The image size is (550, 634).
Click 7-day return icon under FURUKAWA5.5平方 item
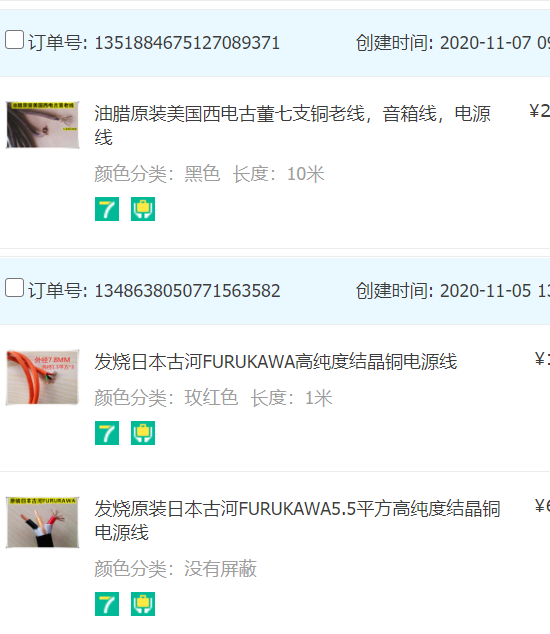click(107, 604)
